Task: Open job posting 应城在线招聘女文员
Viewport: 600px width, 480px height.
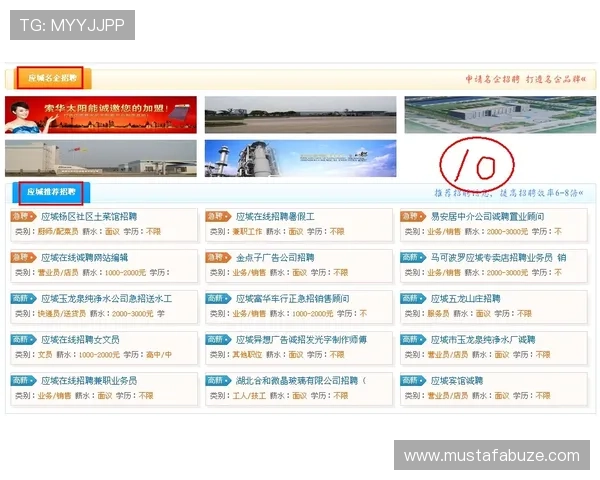Action: click(x=80, y=340)
